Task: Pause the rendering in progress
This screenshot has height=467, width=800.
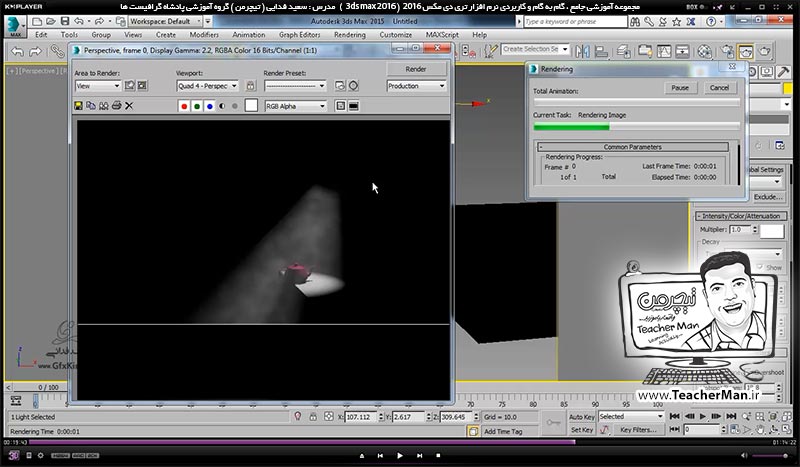Action: click(x=680, y=88)
